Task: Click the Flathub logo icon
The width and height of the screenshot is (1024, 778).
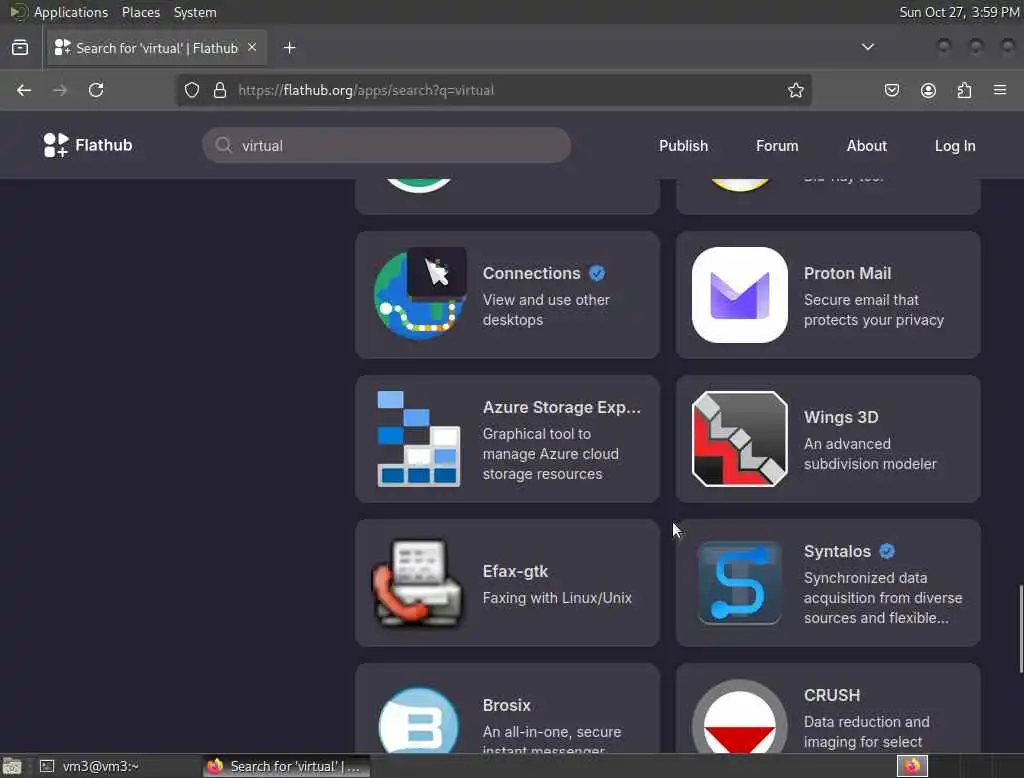Action: (x=56, y=145)
